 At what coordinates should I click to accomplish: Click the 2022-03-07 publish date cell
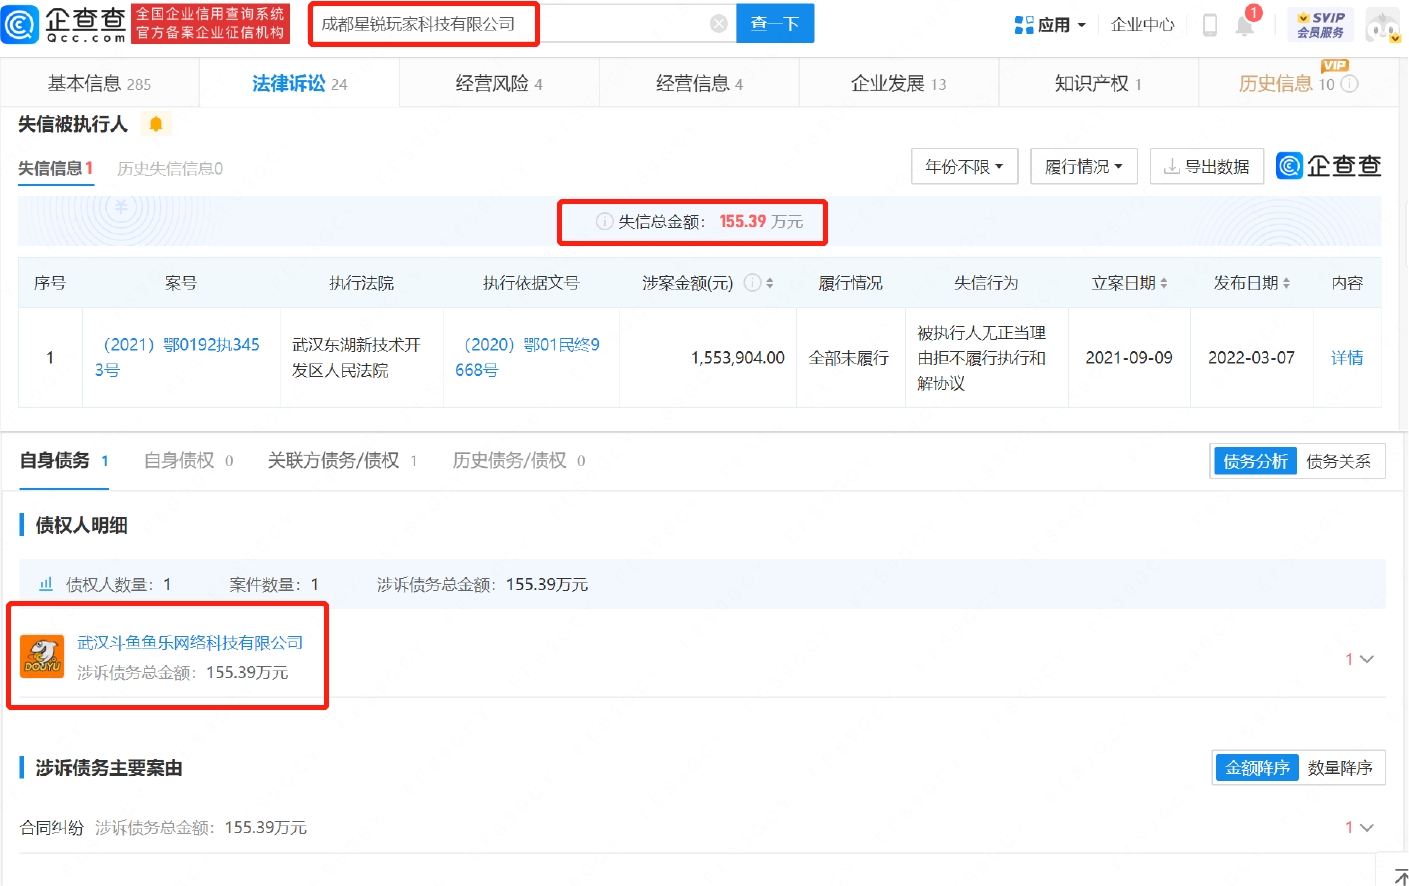coord(1251,357)
